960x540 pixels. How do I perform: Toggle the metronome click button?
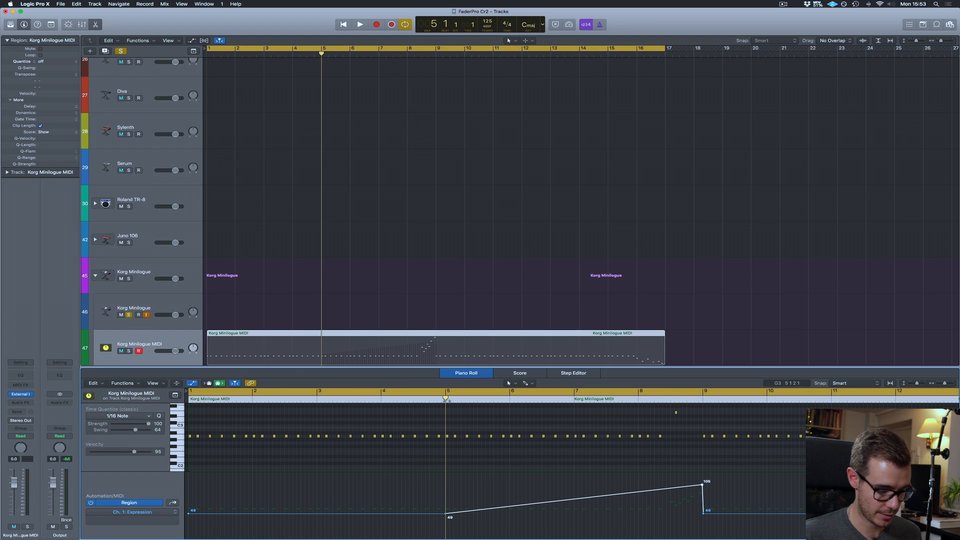[599, 24]
